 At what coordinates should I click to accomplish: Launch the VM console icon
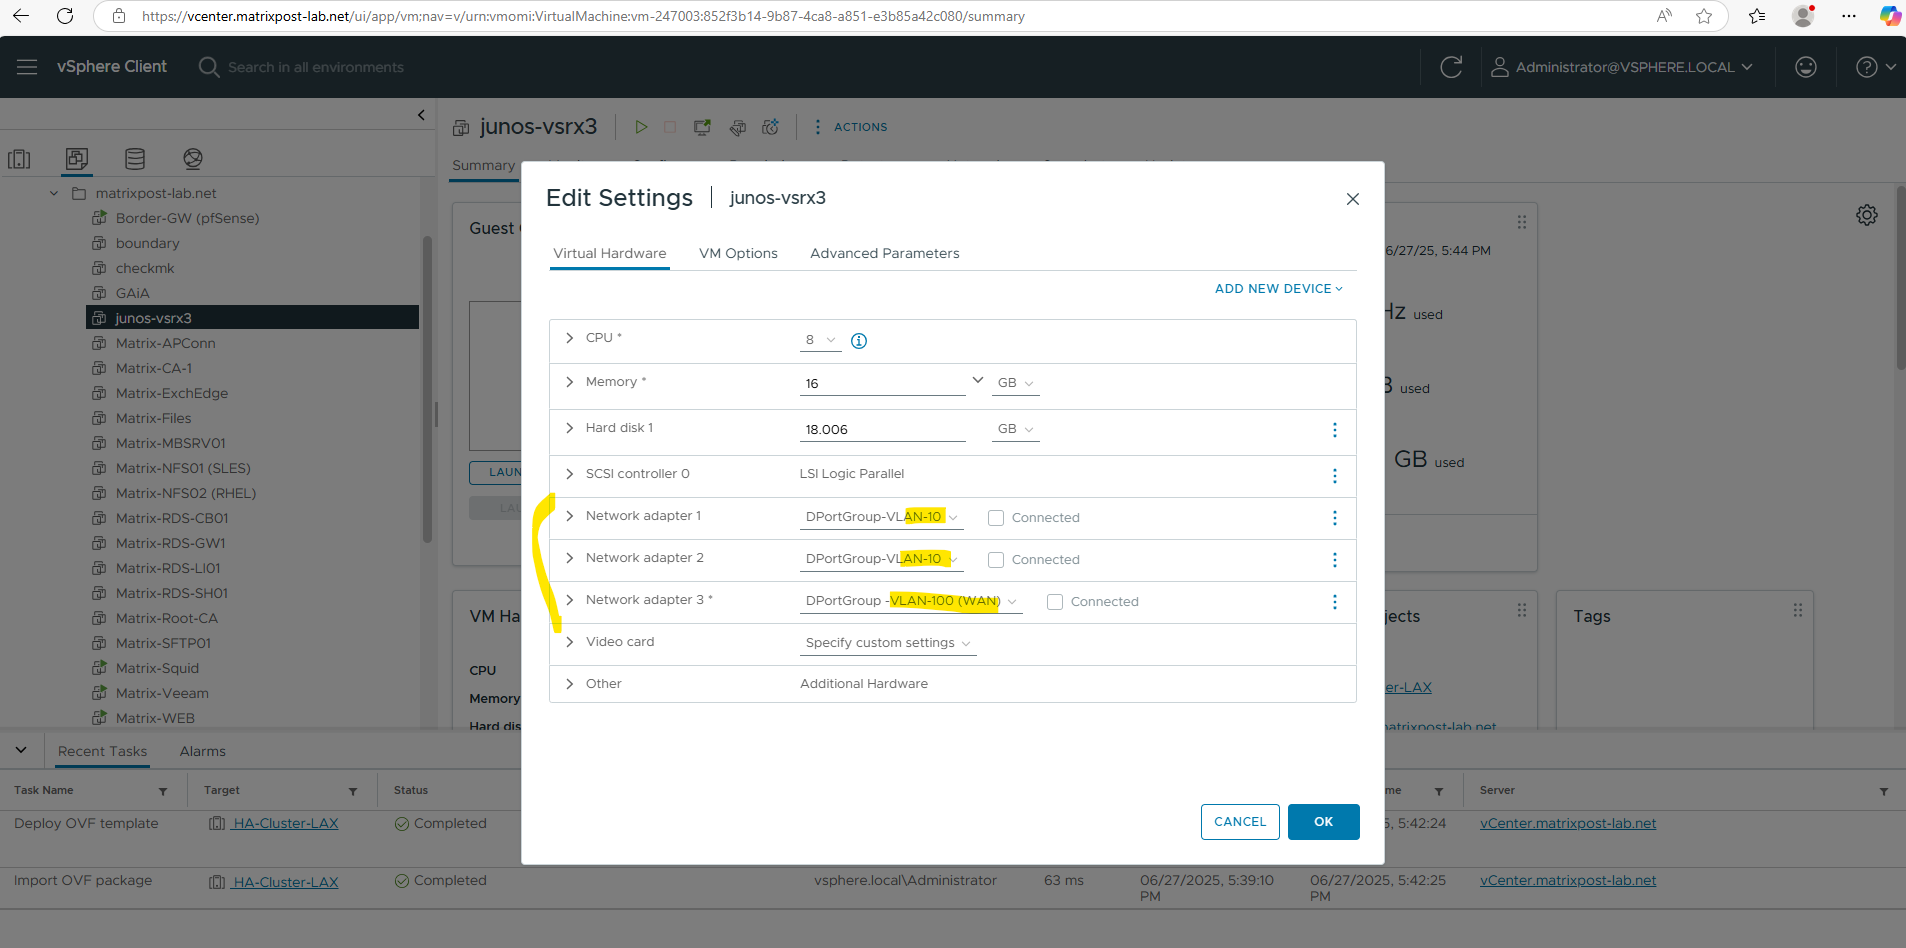point(702,127)
